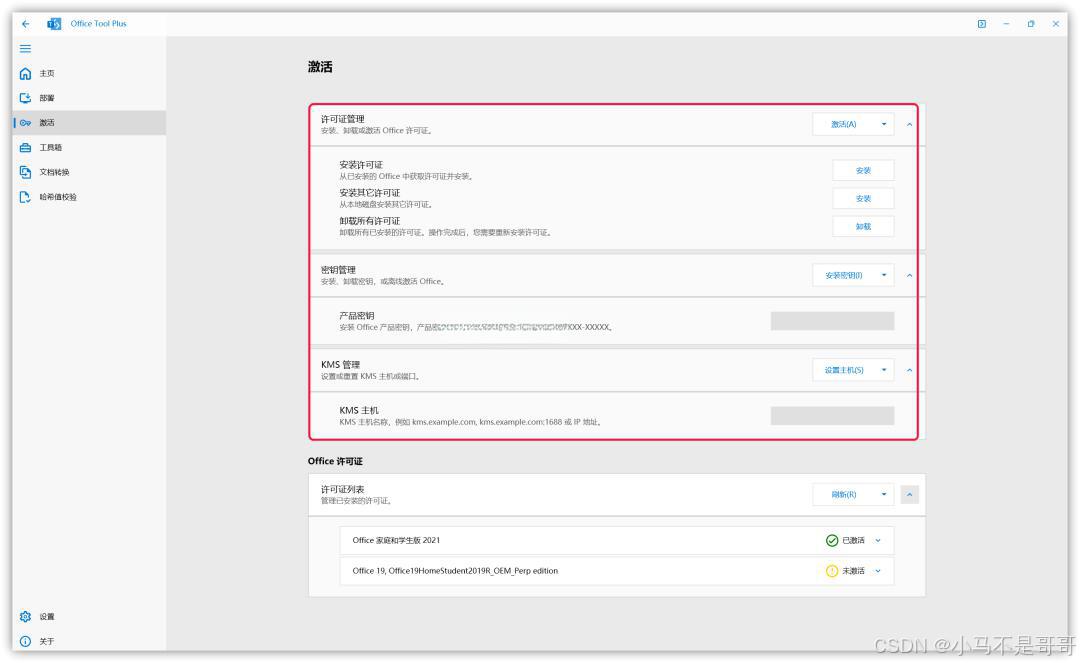Click the Office Tool Plus logo icon

(54, 23)
